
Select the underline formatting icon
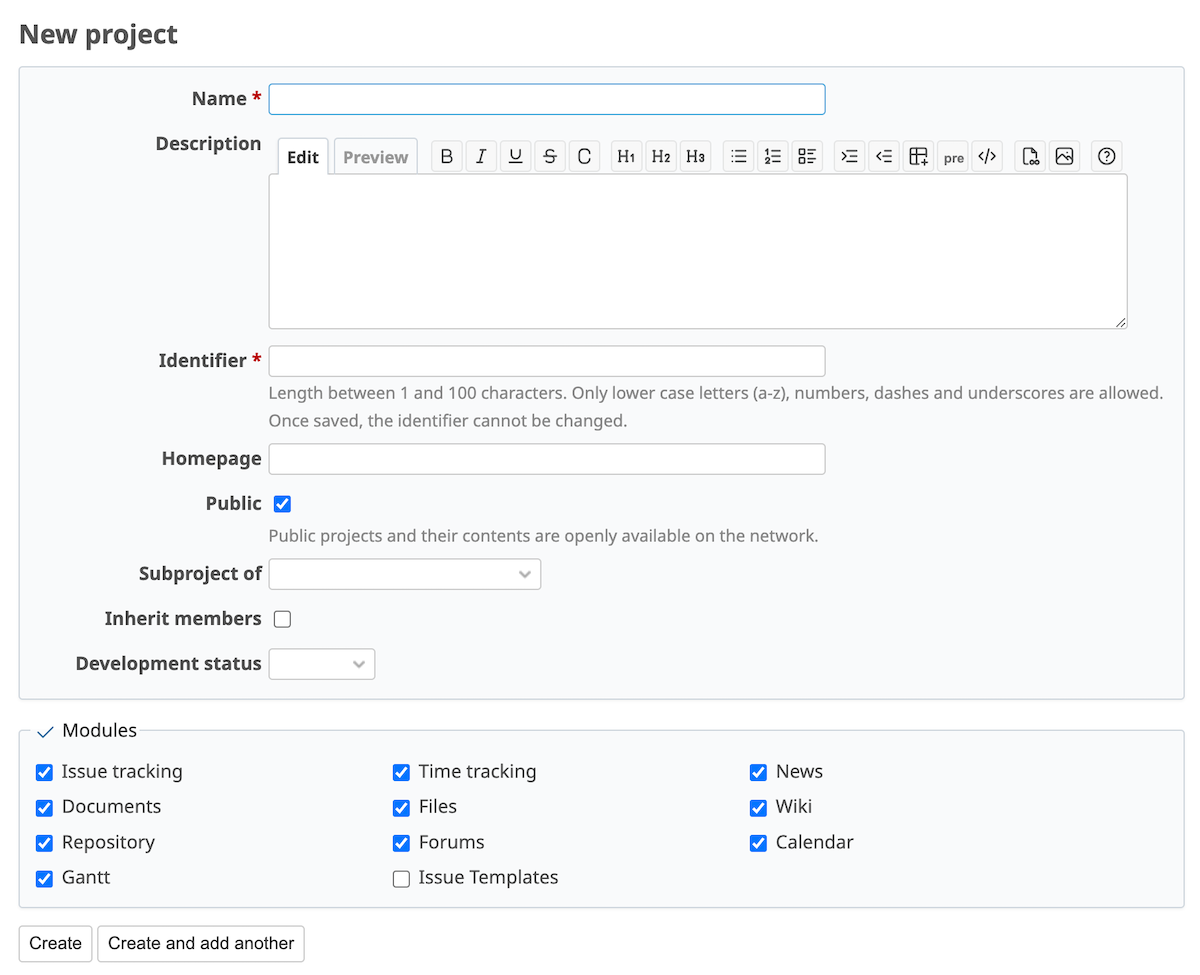515,156
